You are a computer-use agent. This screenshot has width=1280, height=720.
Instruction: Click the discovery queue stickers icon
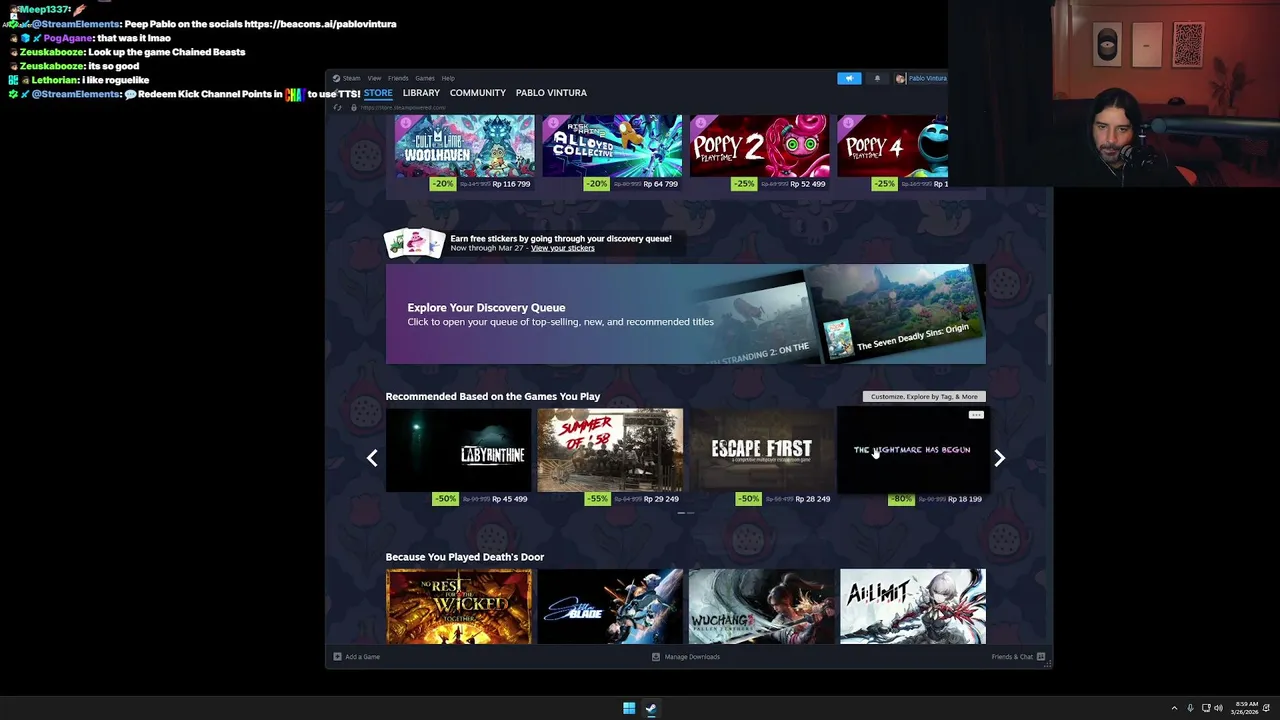[x=414, y=243]
